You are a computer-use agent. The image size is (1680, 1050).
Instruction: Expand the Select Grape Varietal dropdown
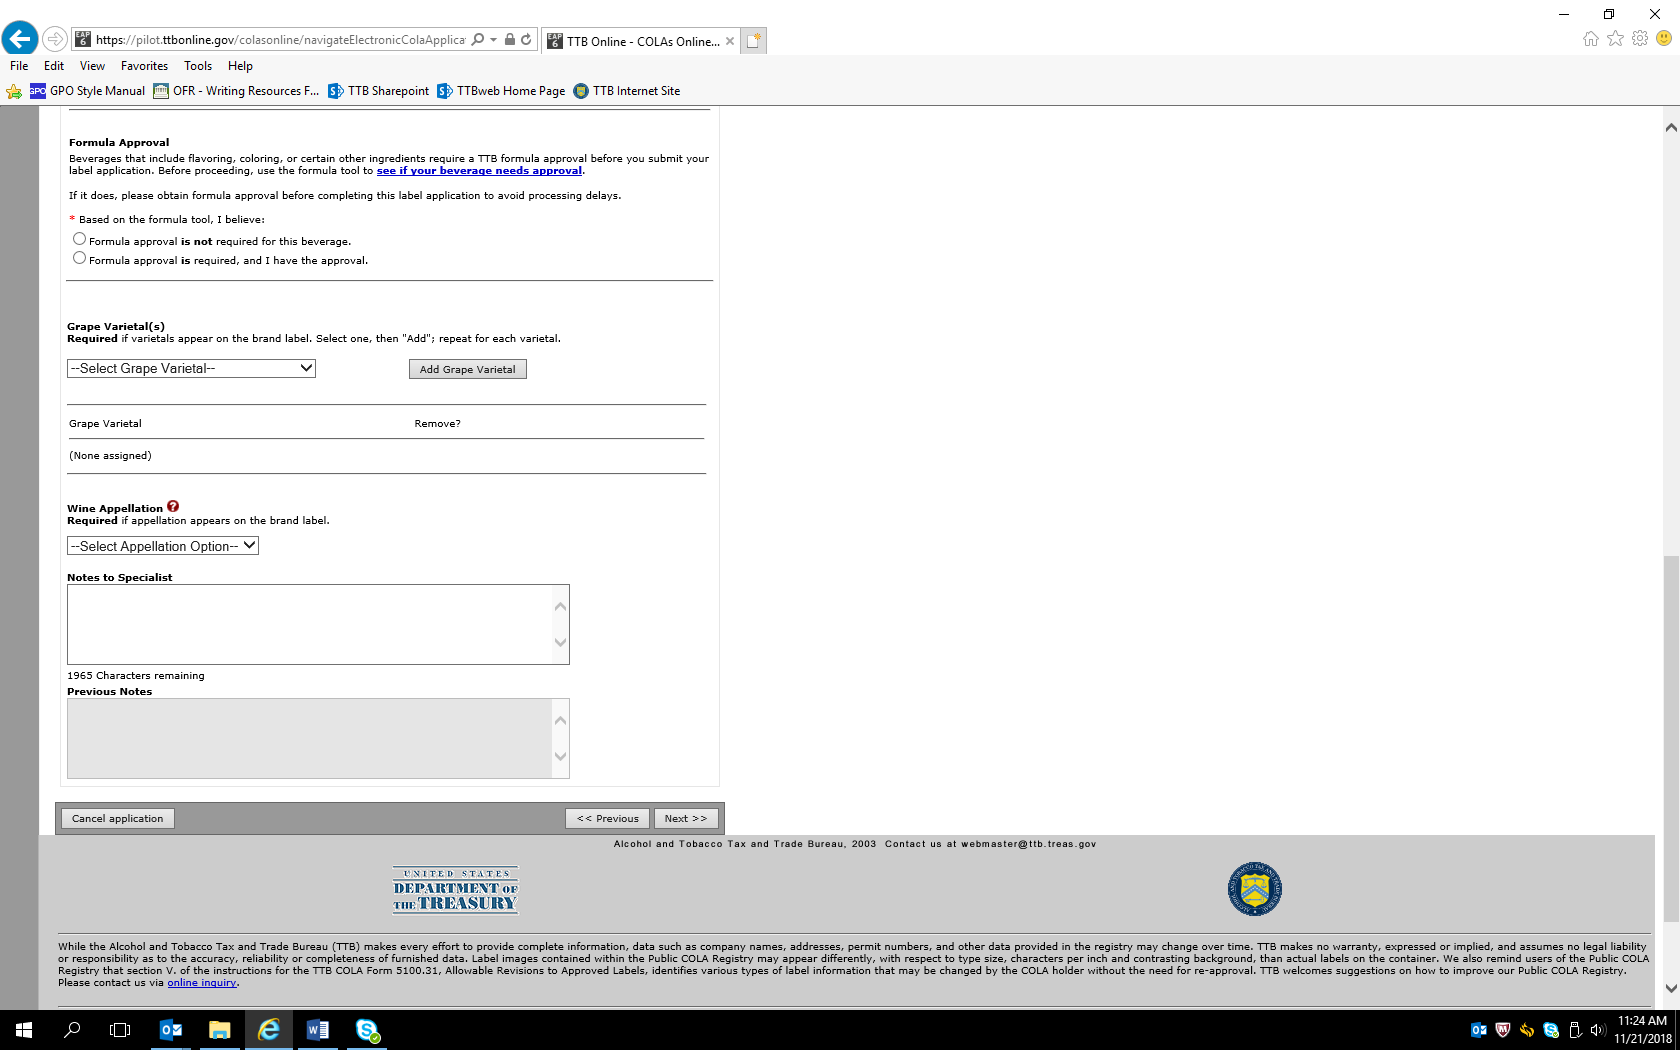191,368
